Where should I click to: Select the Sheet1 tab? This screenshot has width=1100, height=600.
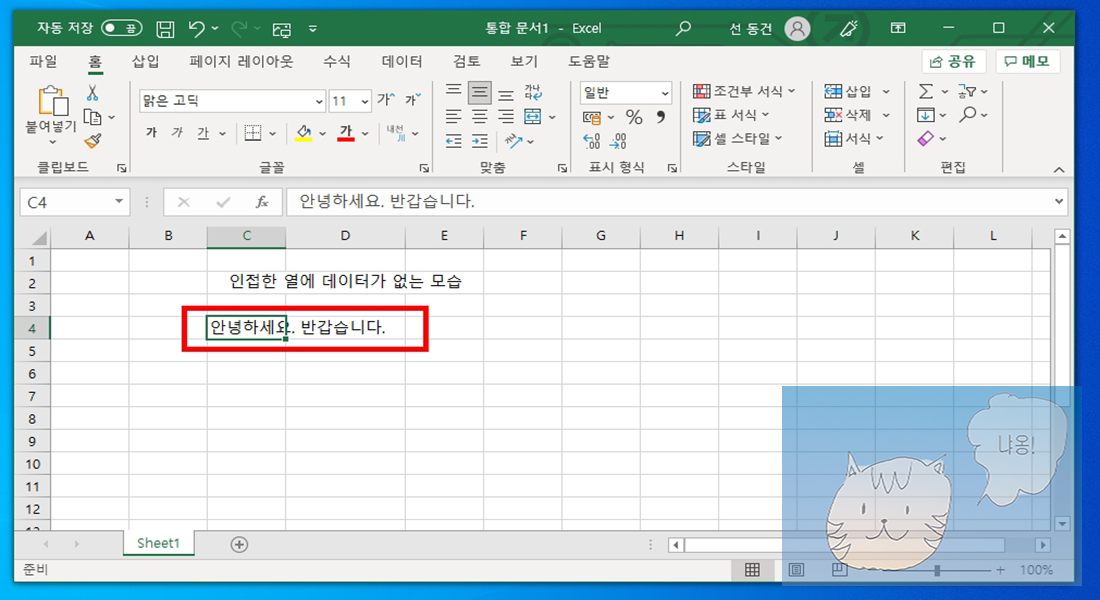[159, 543]
